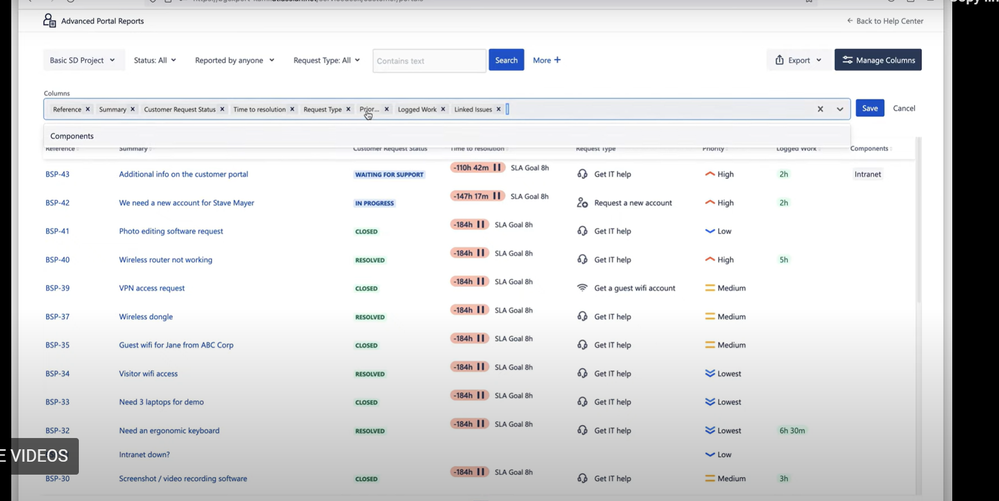Open Need an ergonomic keyboard summary
The width and height of the screenshot is (999, 501).
pyautogui.click(x=169, y=430)
